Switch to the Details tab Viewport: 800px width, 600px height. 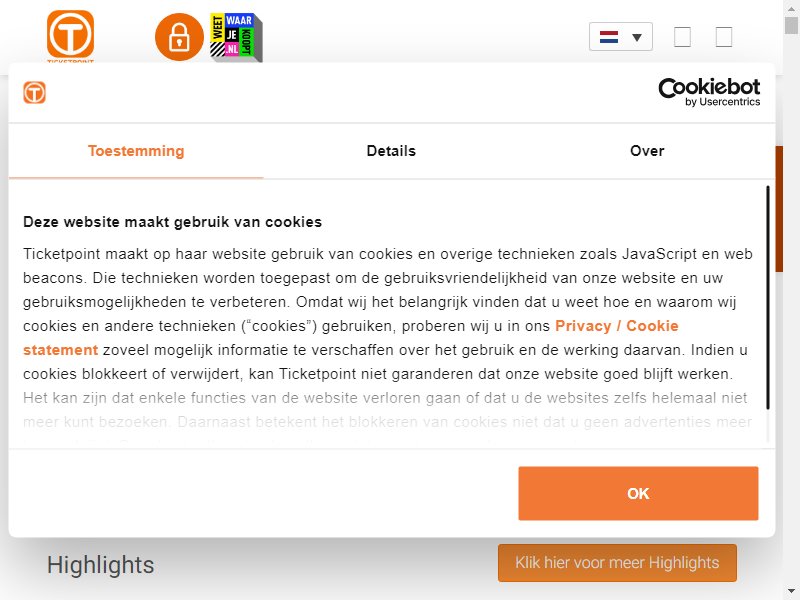pos(391,151)
